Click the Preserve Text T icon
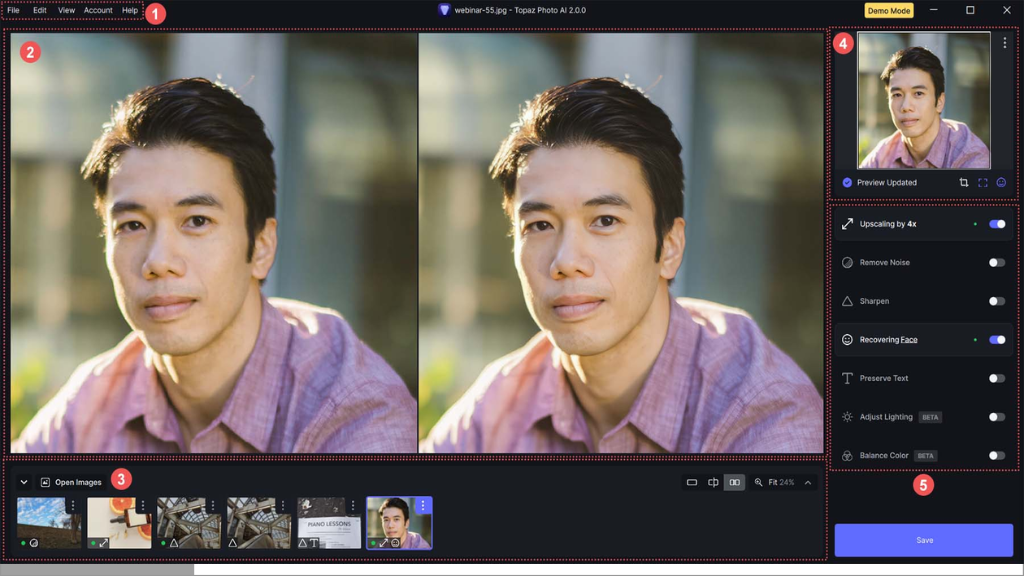This screenshot has width=1024, height=576. [847, 378]
